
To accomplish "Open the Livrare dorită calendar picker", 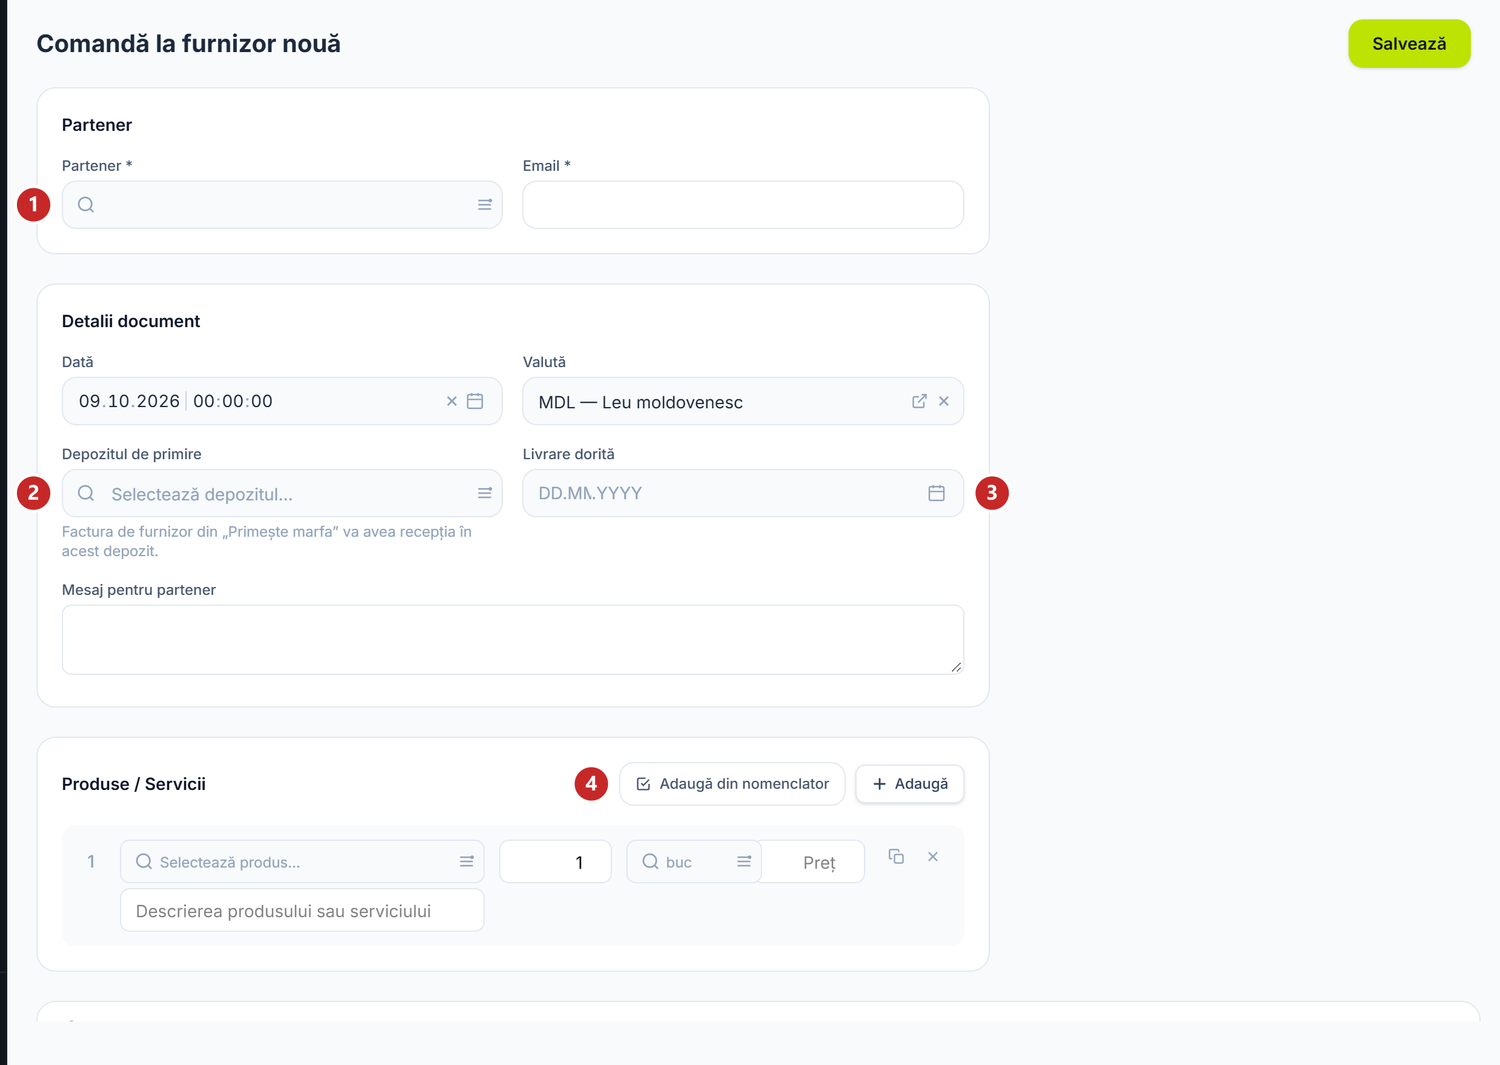I will click(937, 493).
